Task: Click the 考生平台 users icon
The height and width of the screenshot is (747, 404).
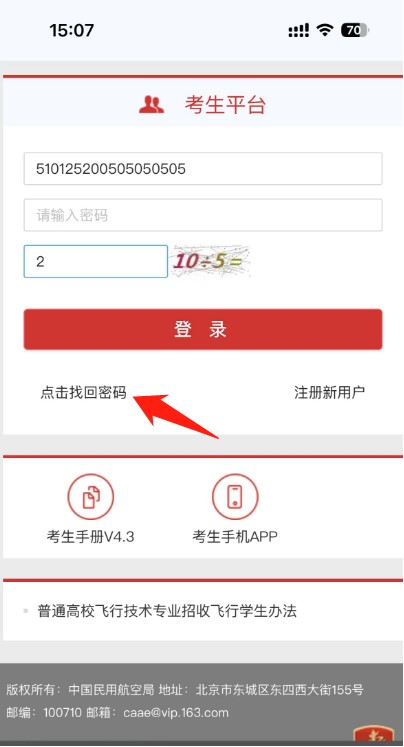Action: click(152, 105)
